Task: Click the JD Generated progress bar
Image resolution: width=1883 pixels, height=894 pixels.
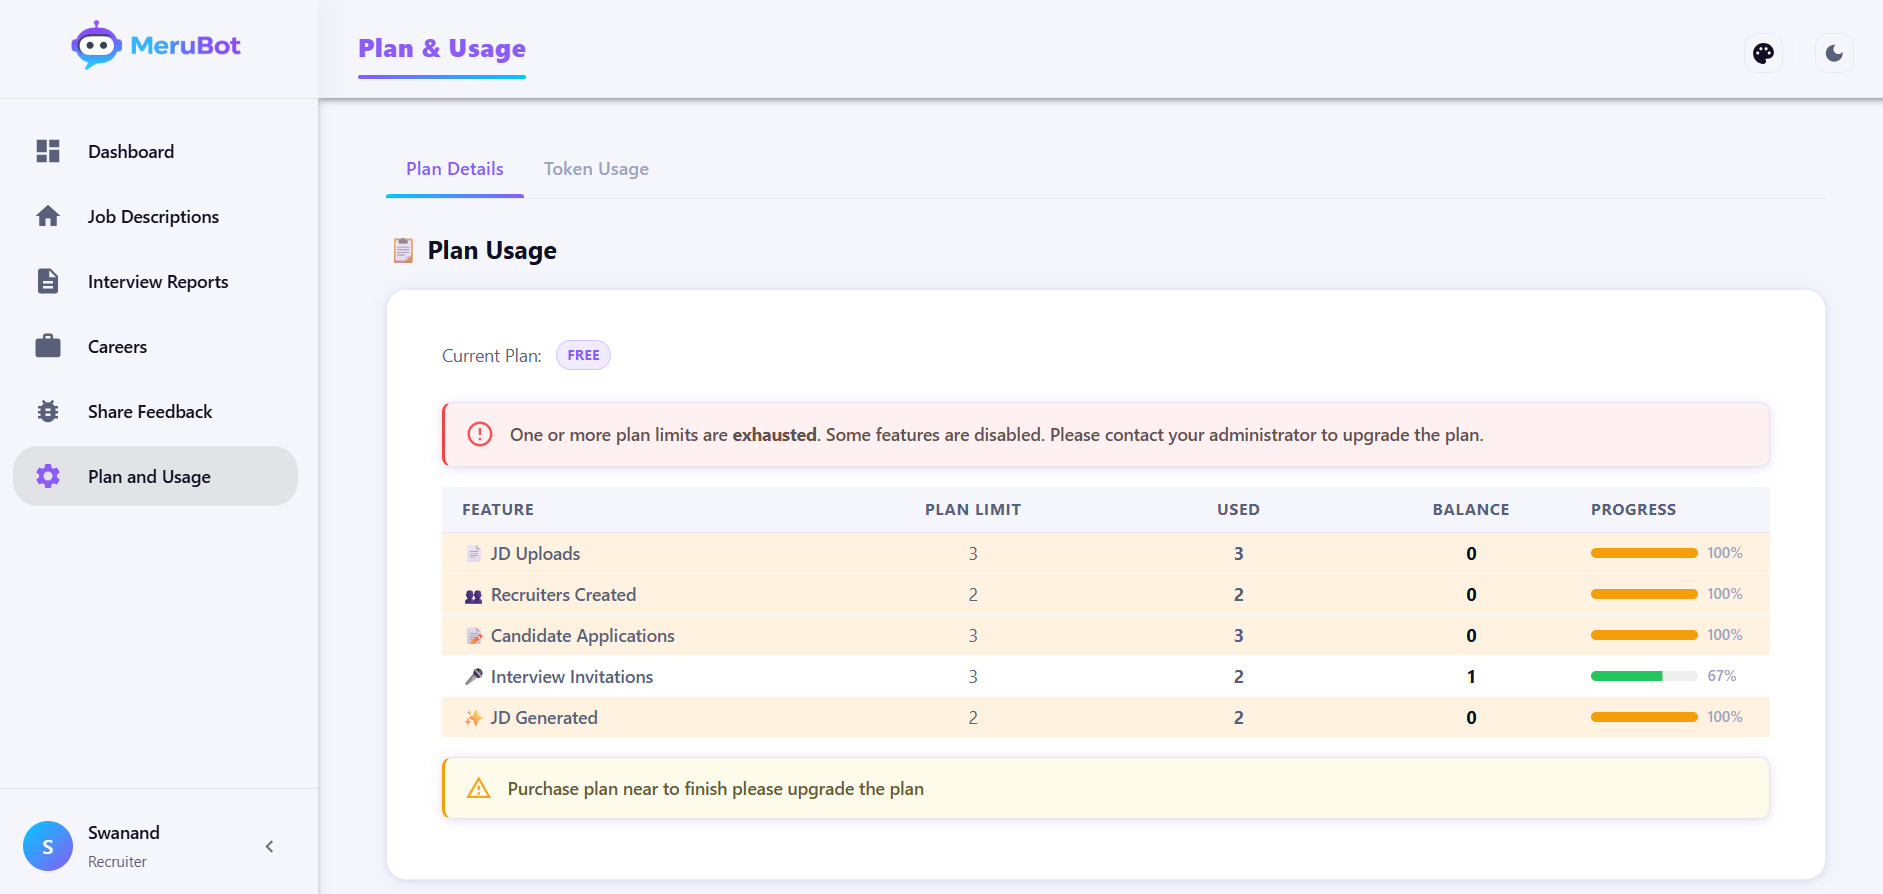Action: (1644, 717)
